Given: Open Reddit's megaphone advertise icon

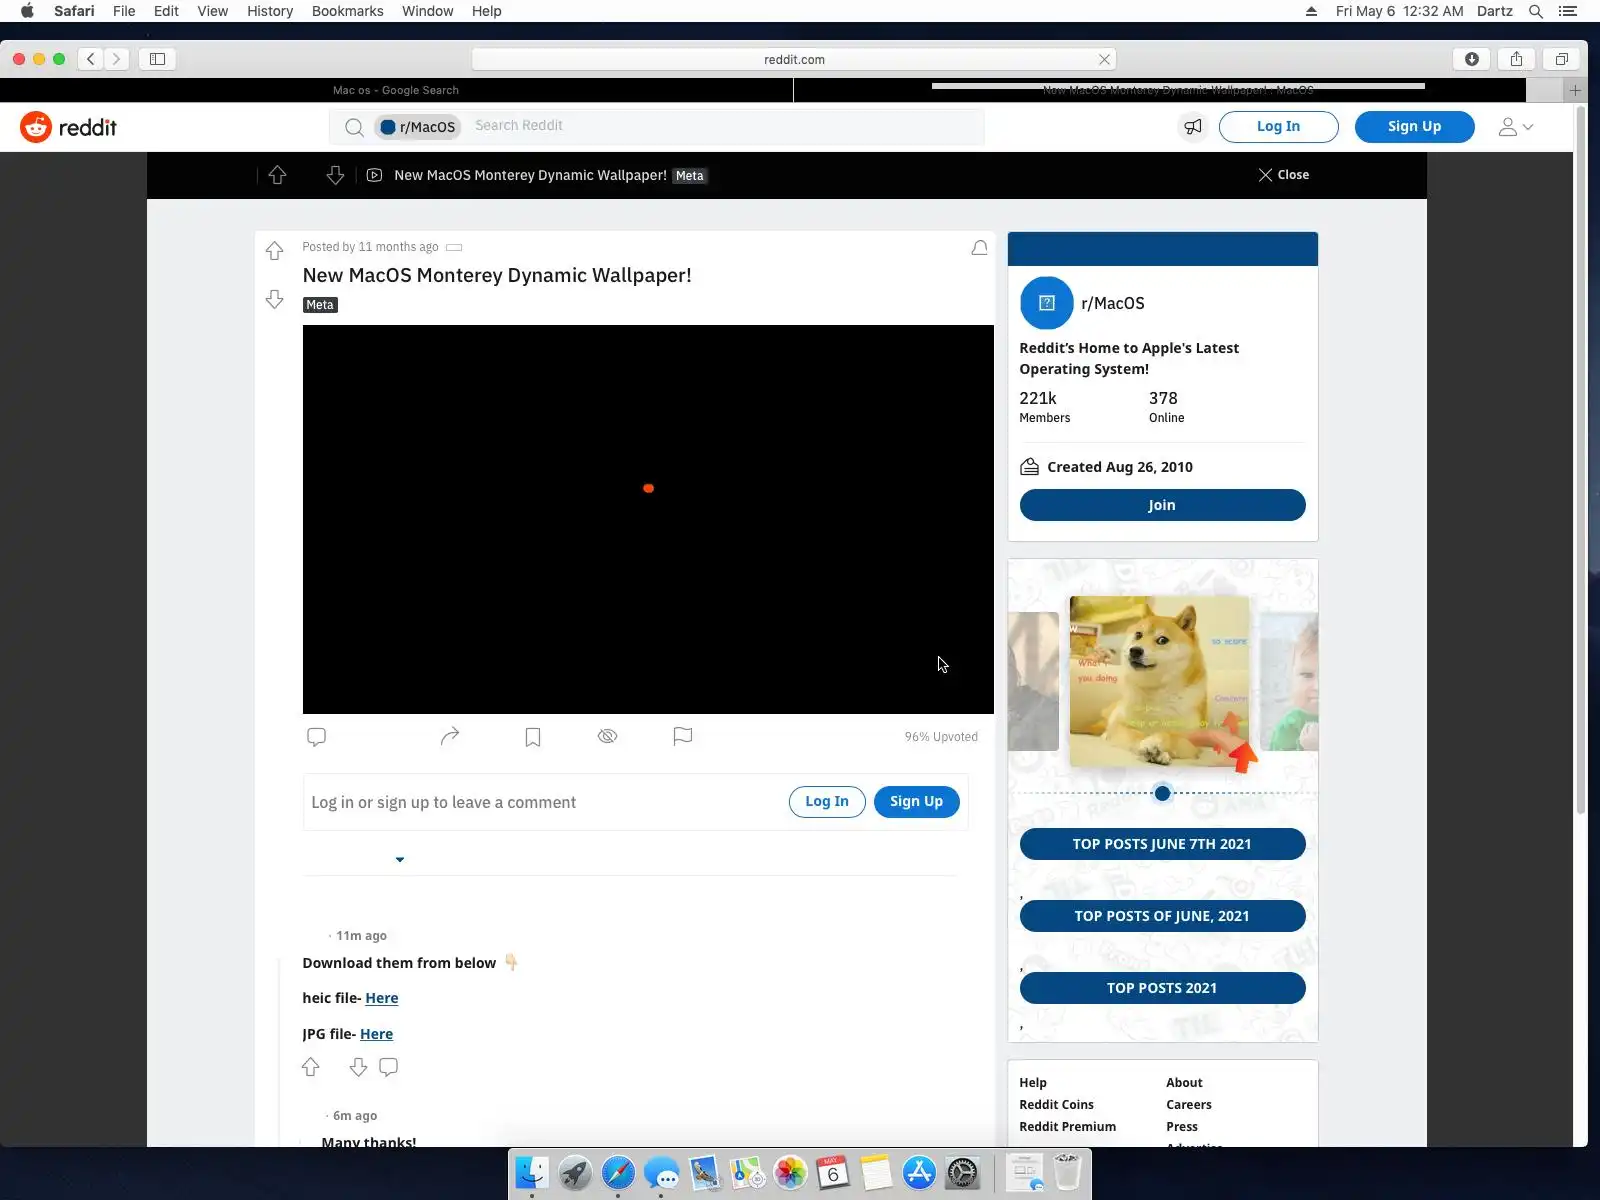Looking at the screenshot, I should 1193,127.
